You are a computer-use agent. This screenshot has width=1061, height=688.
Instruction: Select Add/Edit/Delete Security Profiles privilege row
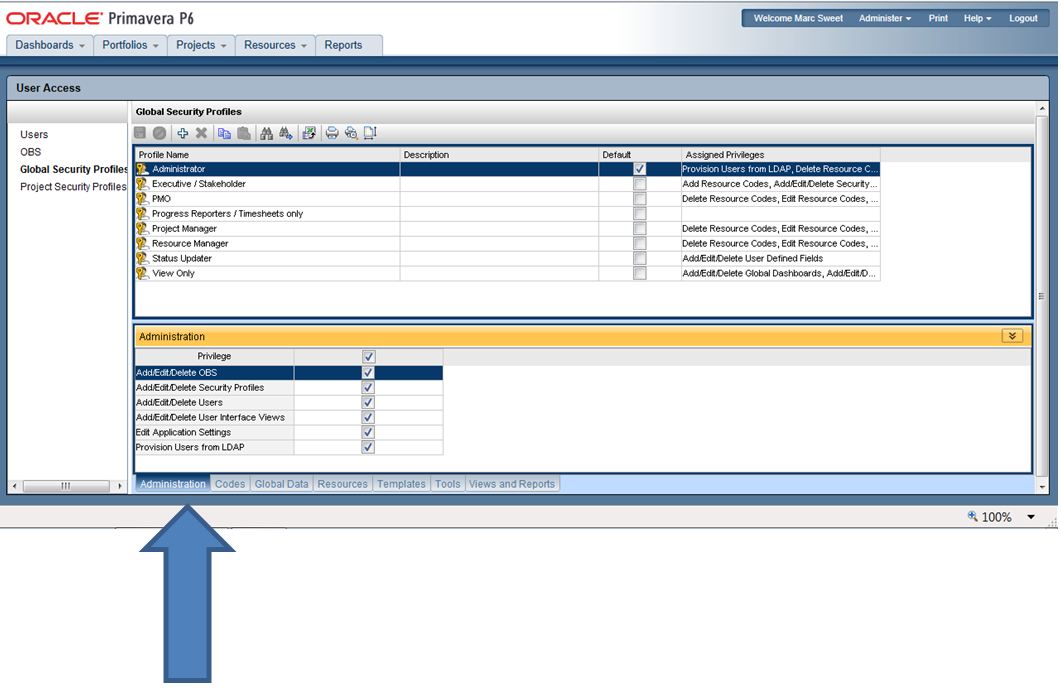coord(289,388)
